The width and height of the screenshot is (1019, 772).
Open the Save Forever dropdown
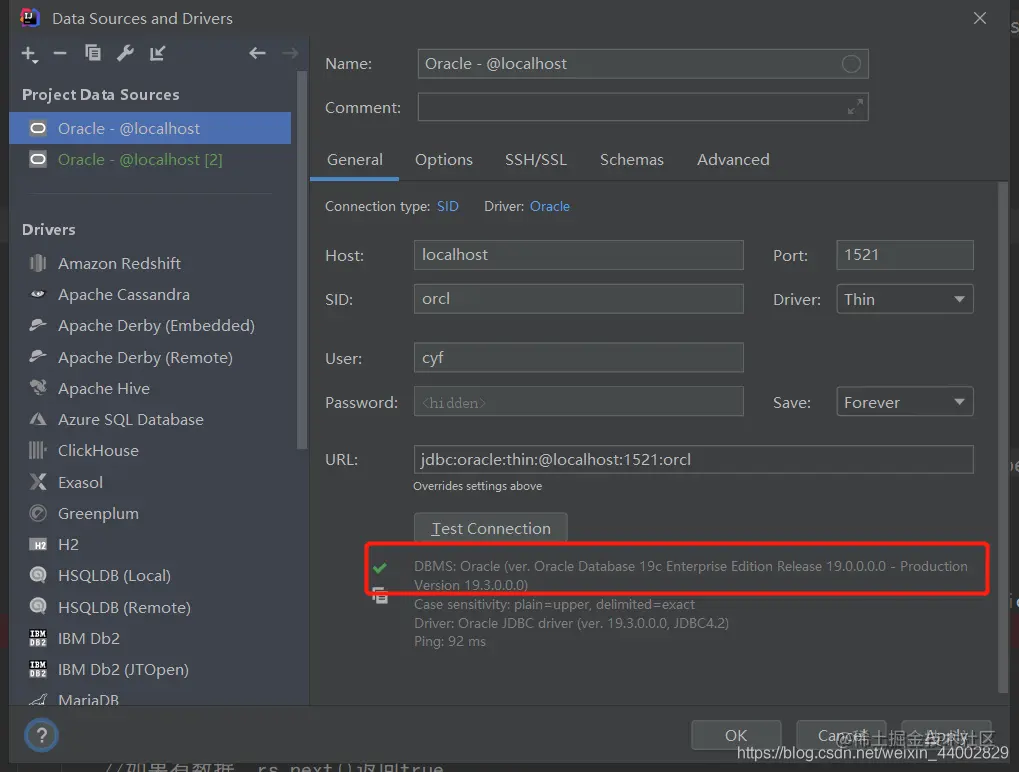[905, 402]
